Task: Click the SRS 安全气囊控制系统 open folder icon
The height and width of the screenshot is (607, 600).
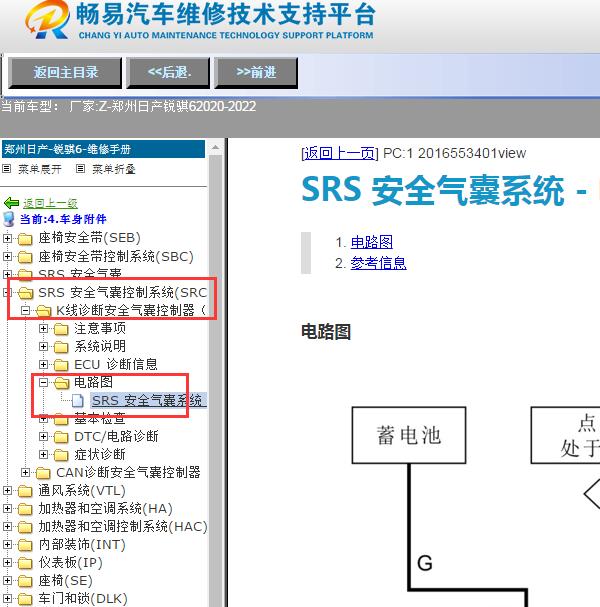Action: [x=26, y=293]
